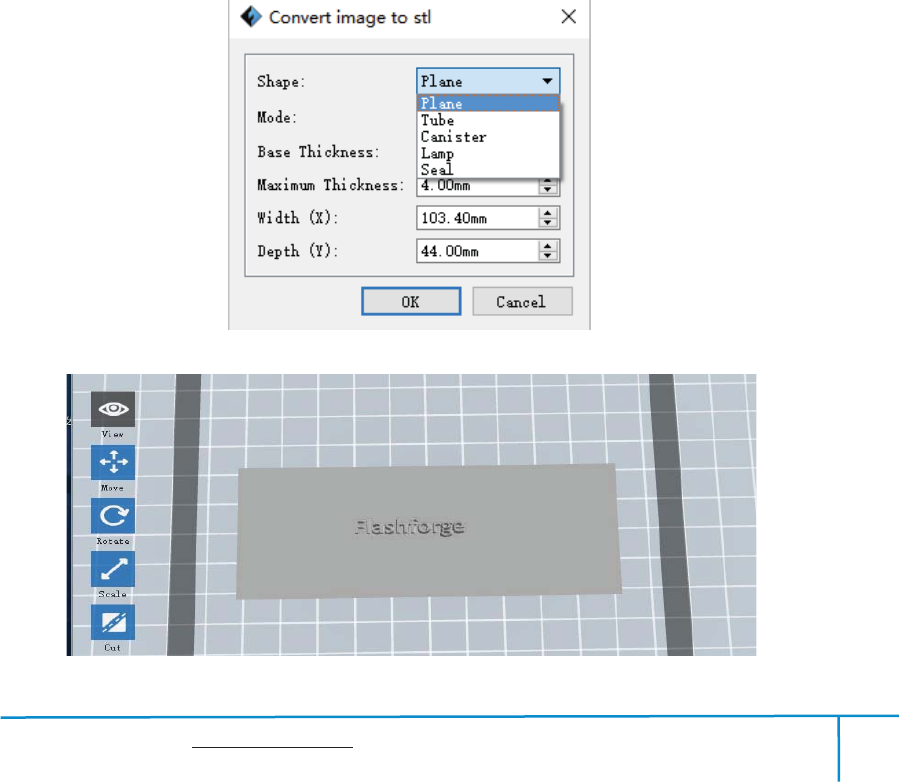Collapse the Shape dropdown arrow
This screenshot has width=899, height=782.
click(x=548, y=81)
